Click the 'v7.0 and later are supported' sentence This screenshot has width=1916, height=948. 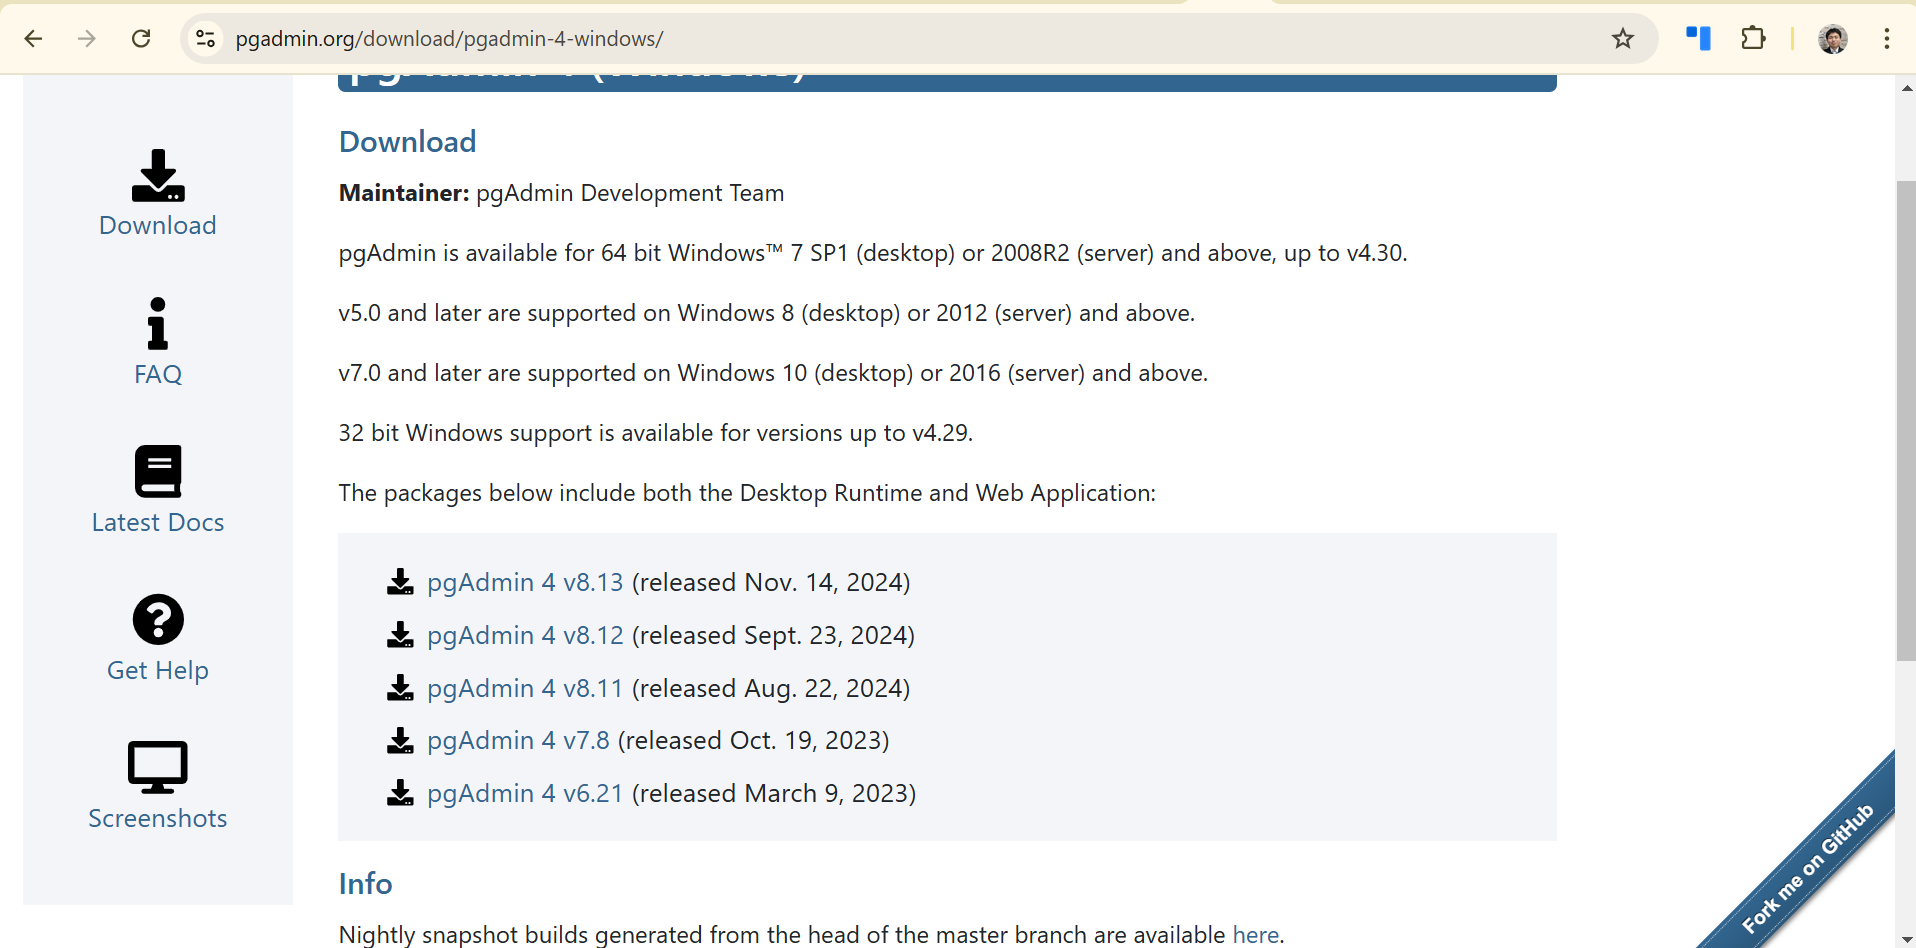pyautogui.click(x=773, y=373)
